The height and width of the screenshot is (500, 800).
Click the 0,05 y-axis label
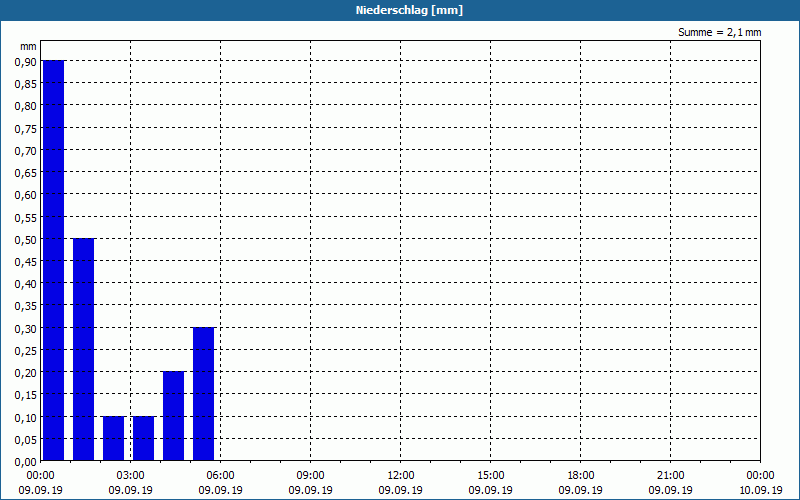click(x=26, y=440)
